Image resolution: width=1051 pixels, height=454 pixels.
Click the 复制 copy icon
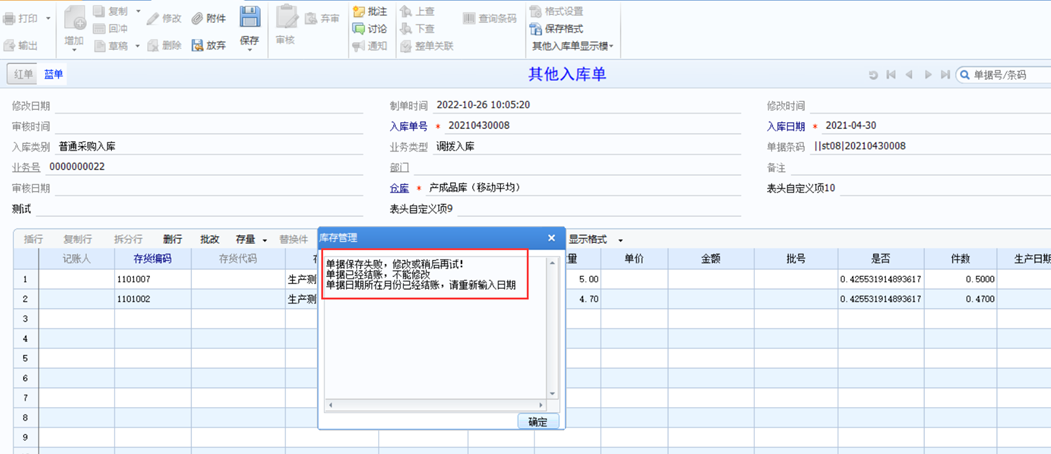[99, 11]
